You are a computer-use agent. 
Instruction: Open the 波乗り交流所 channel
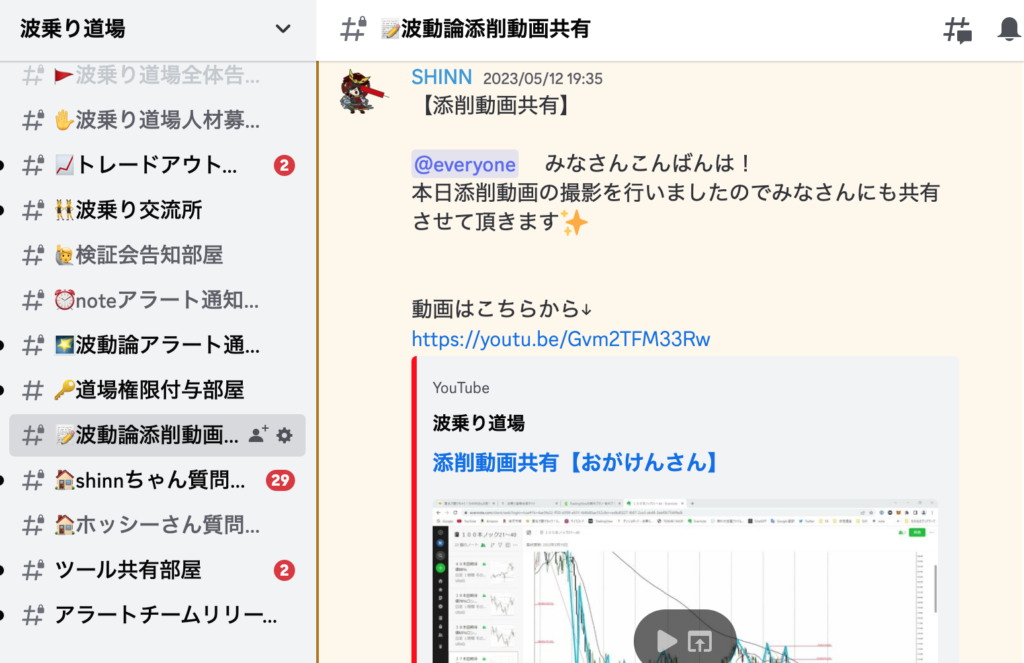[x=157, y=210]
